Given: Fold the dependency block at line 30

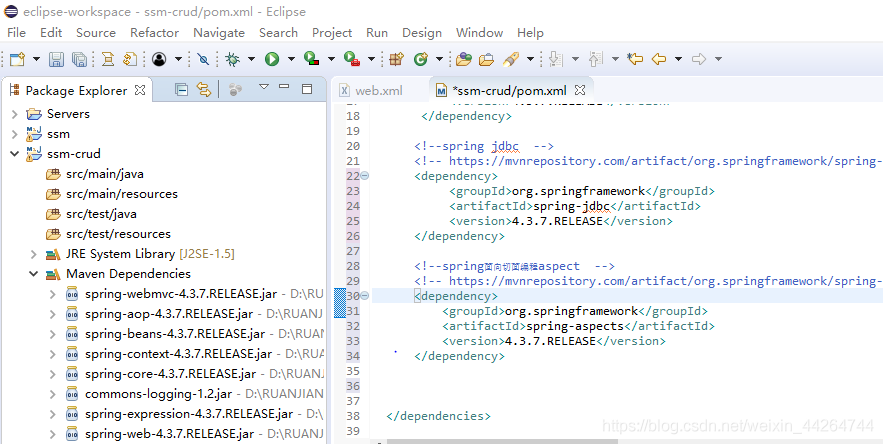Looking at the screenshot, I should [365, 296].
